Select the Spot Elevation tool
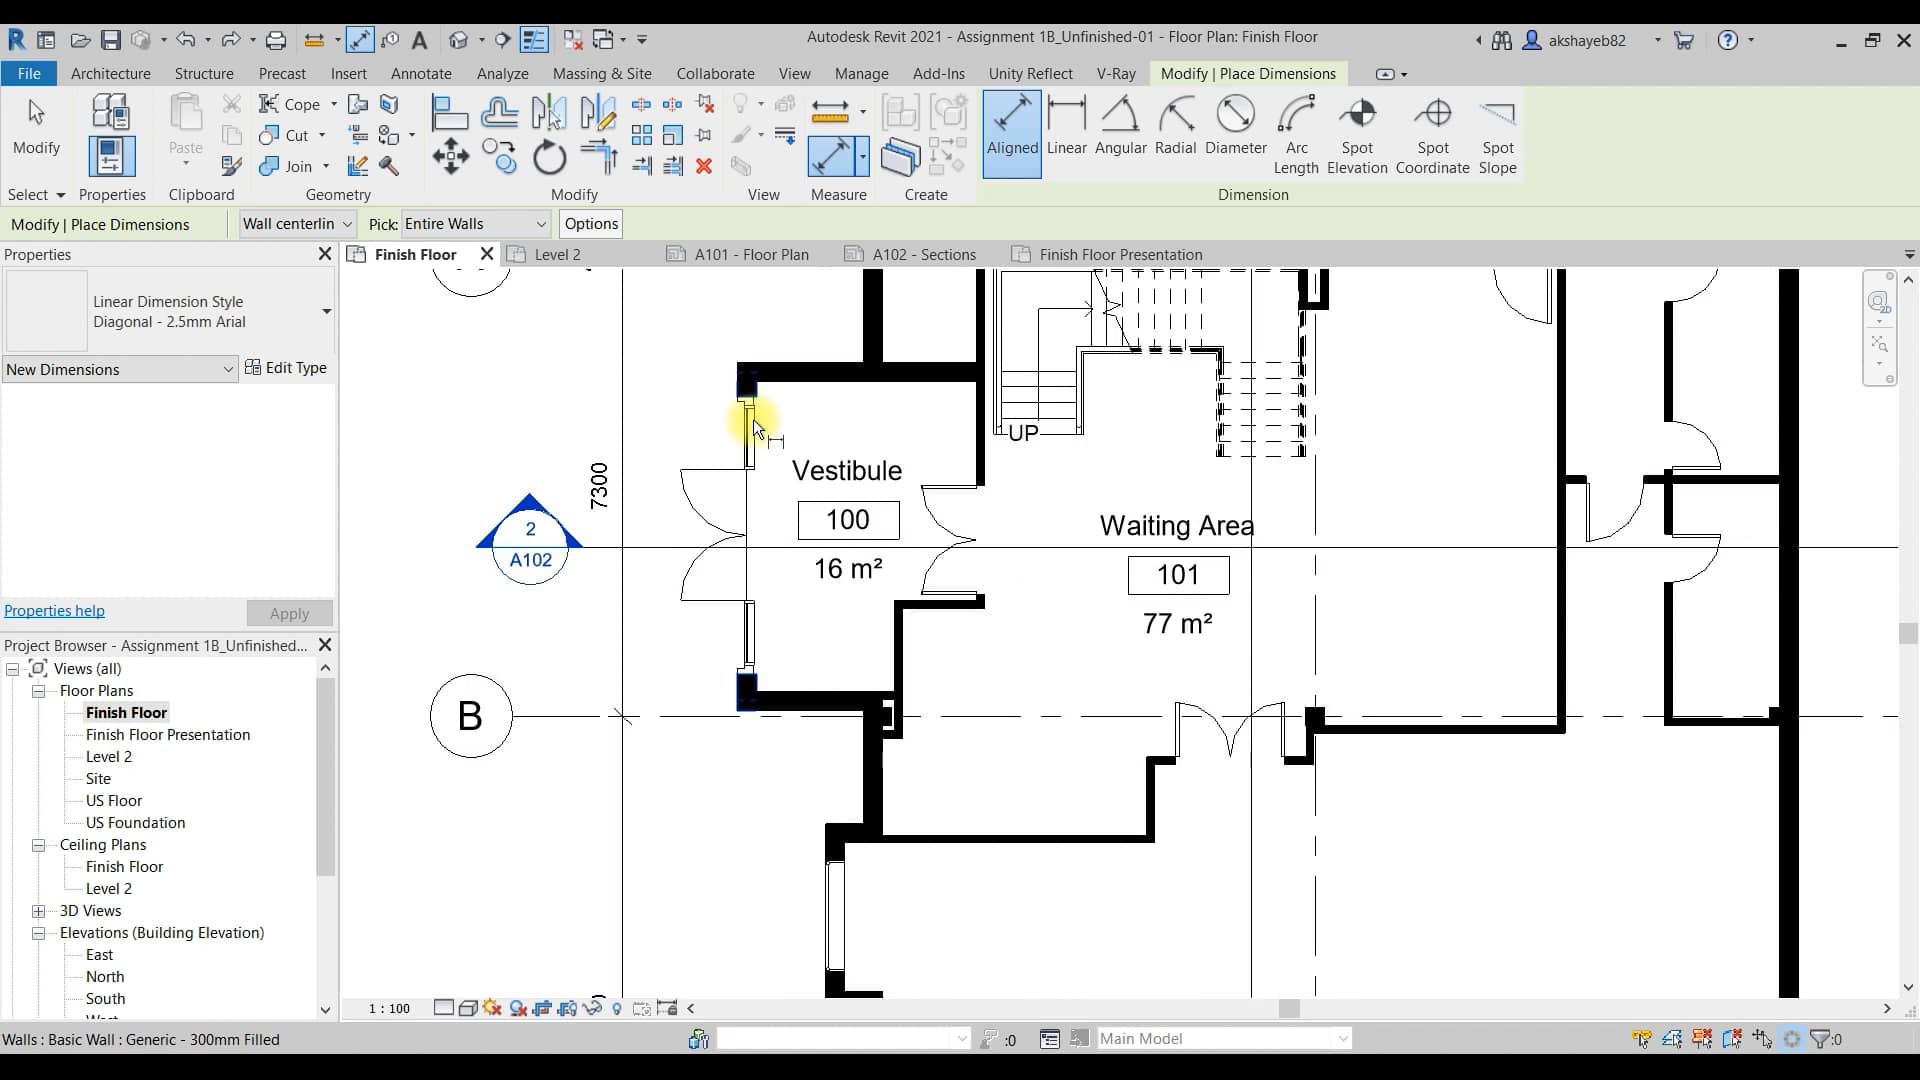 (x=1358, y=135)
